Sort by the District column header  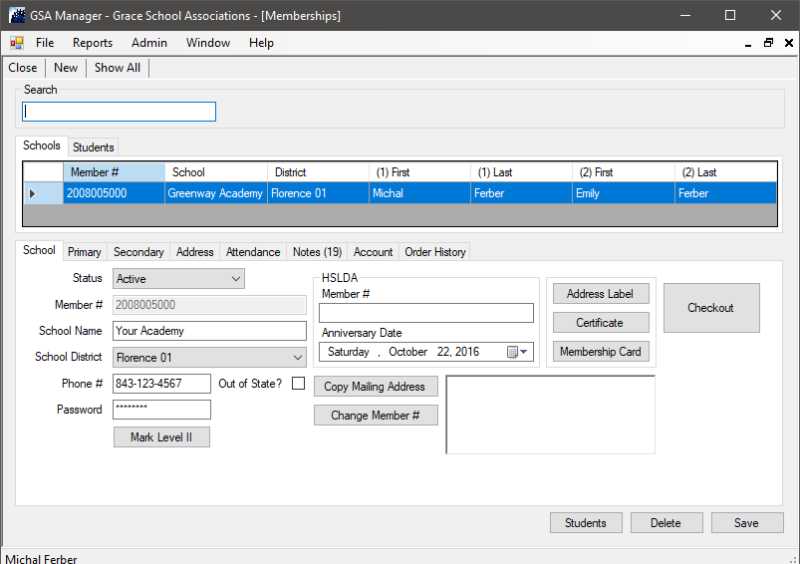point(317,172)
